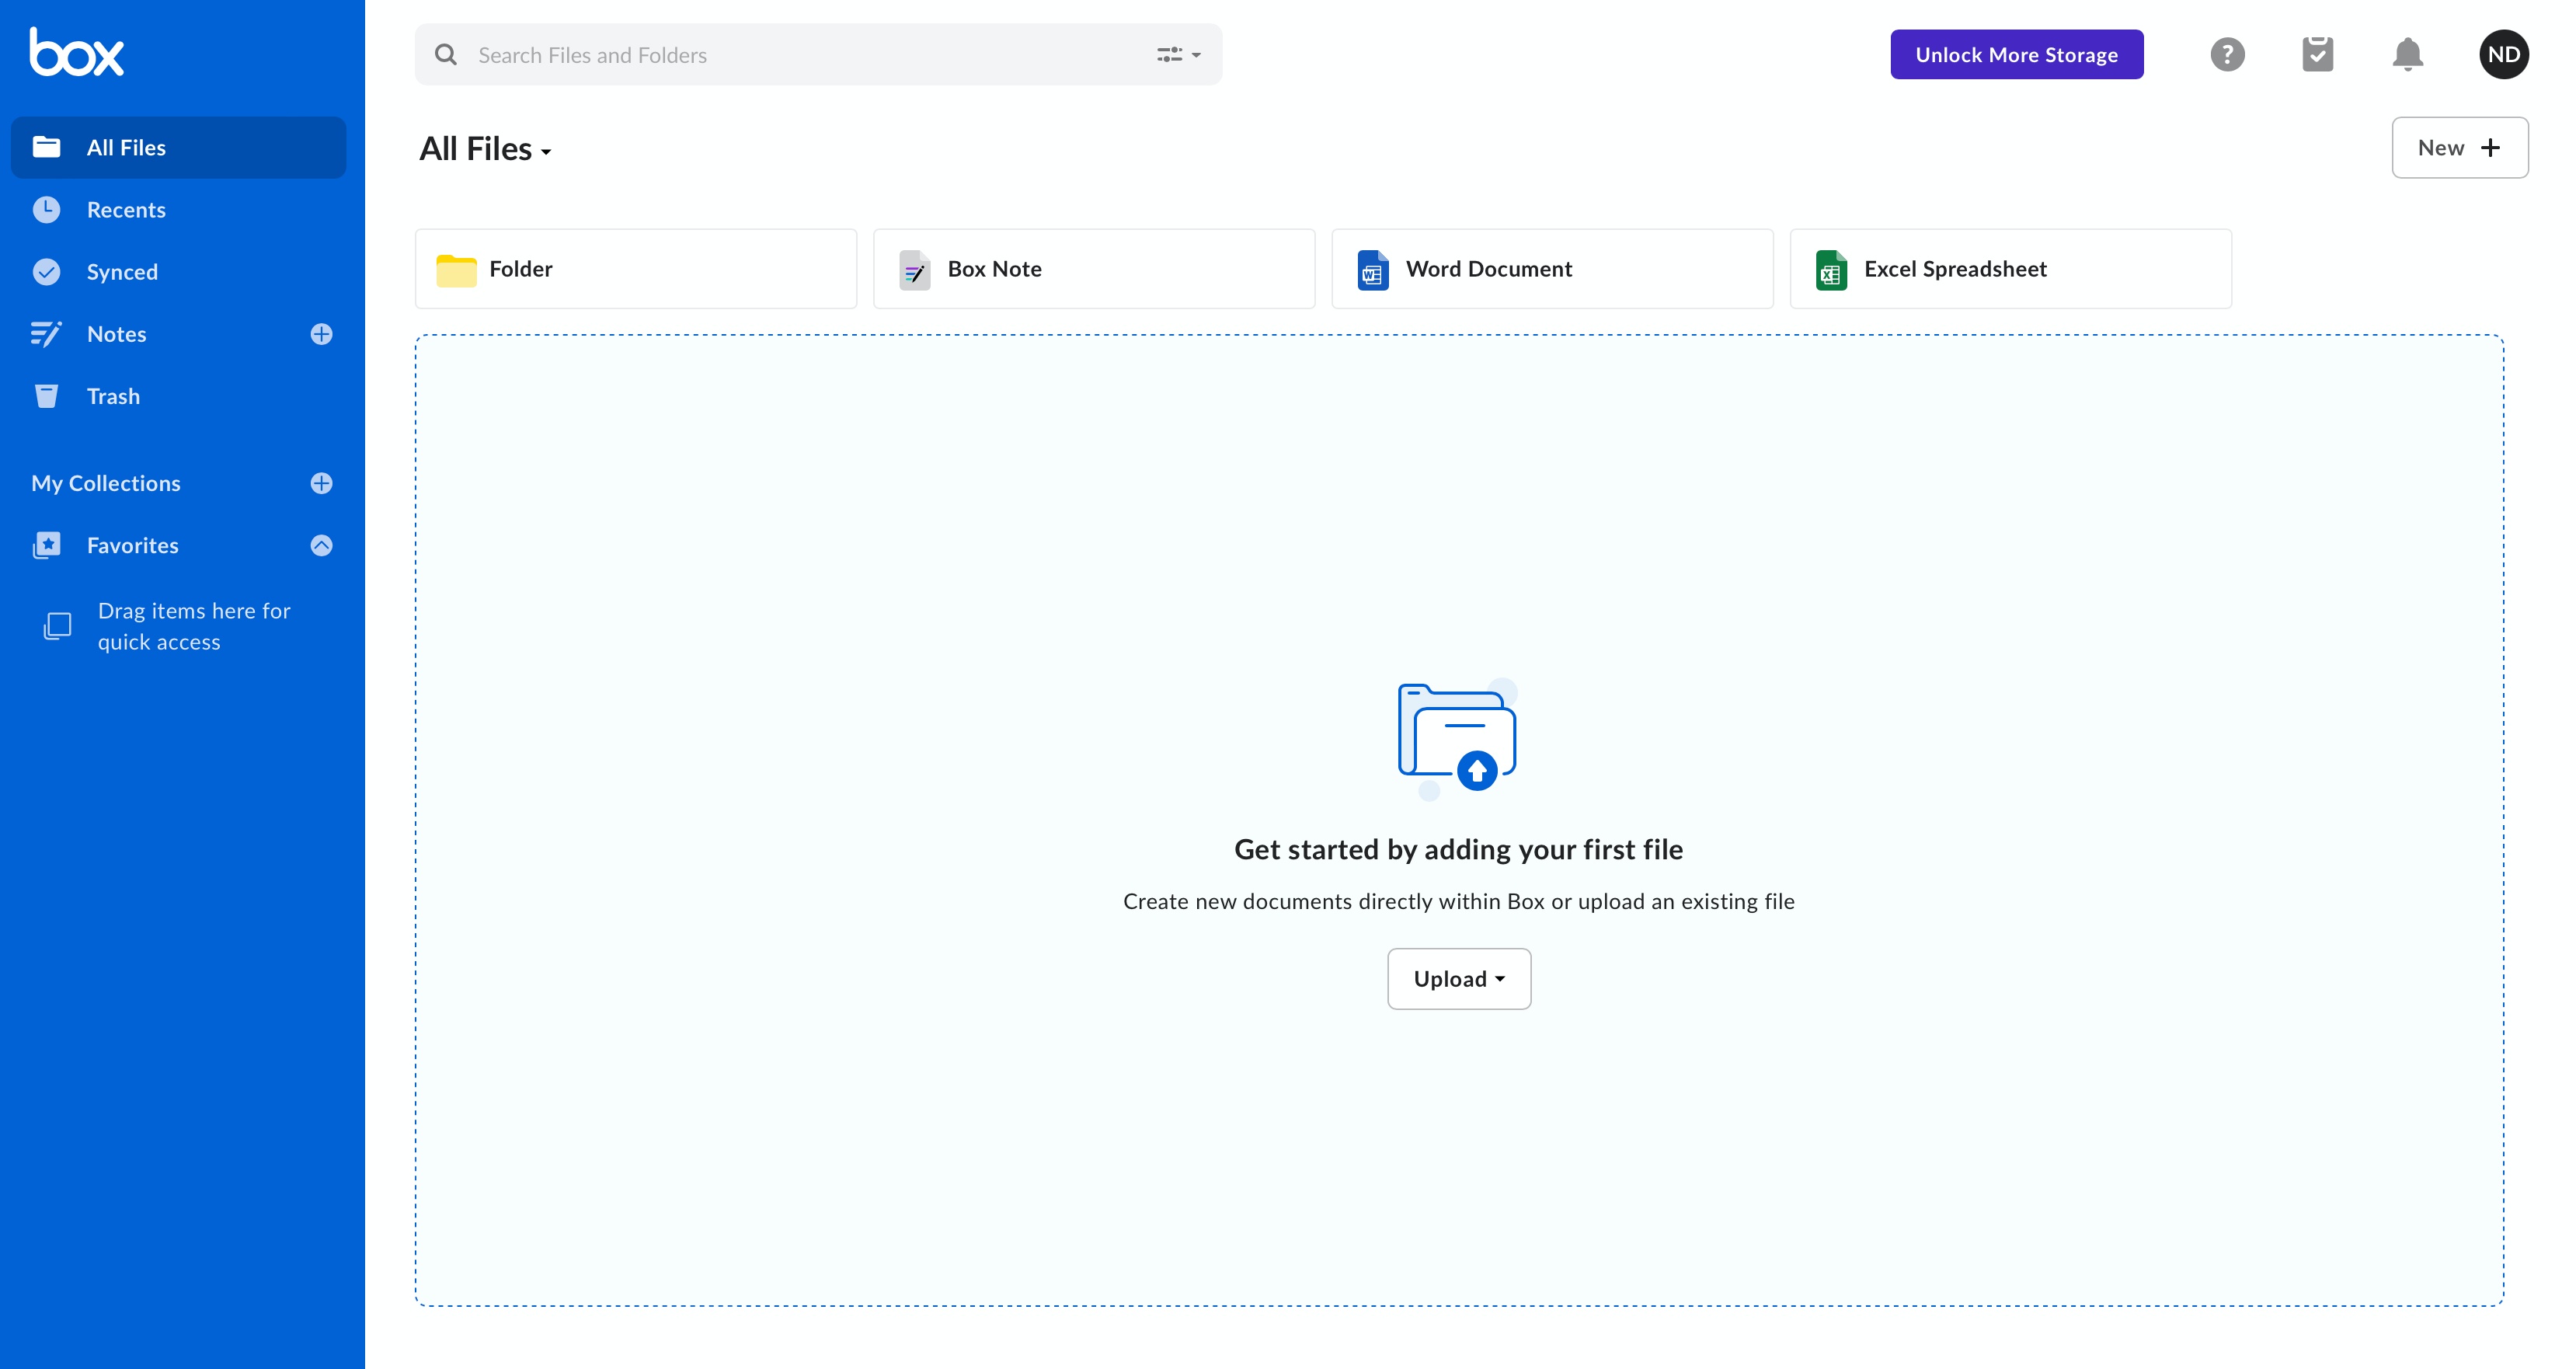Open the ND account avatar menu
This screenshot has height=1369, width=2576.
2504,54
